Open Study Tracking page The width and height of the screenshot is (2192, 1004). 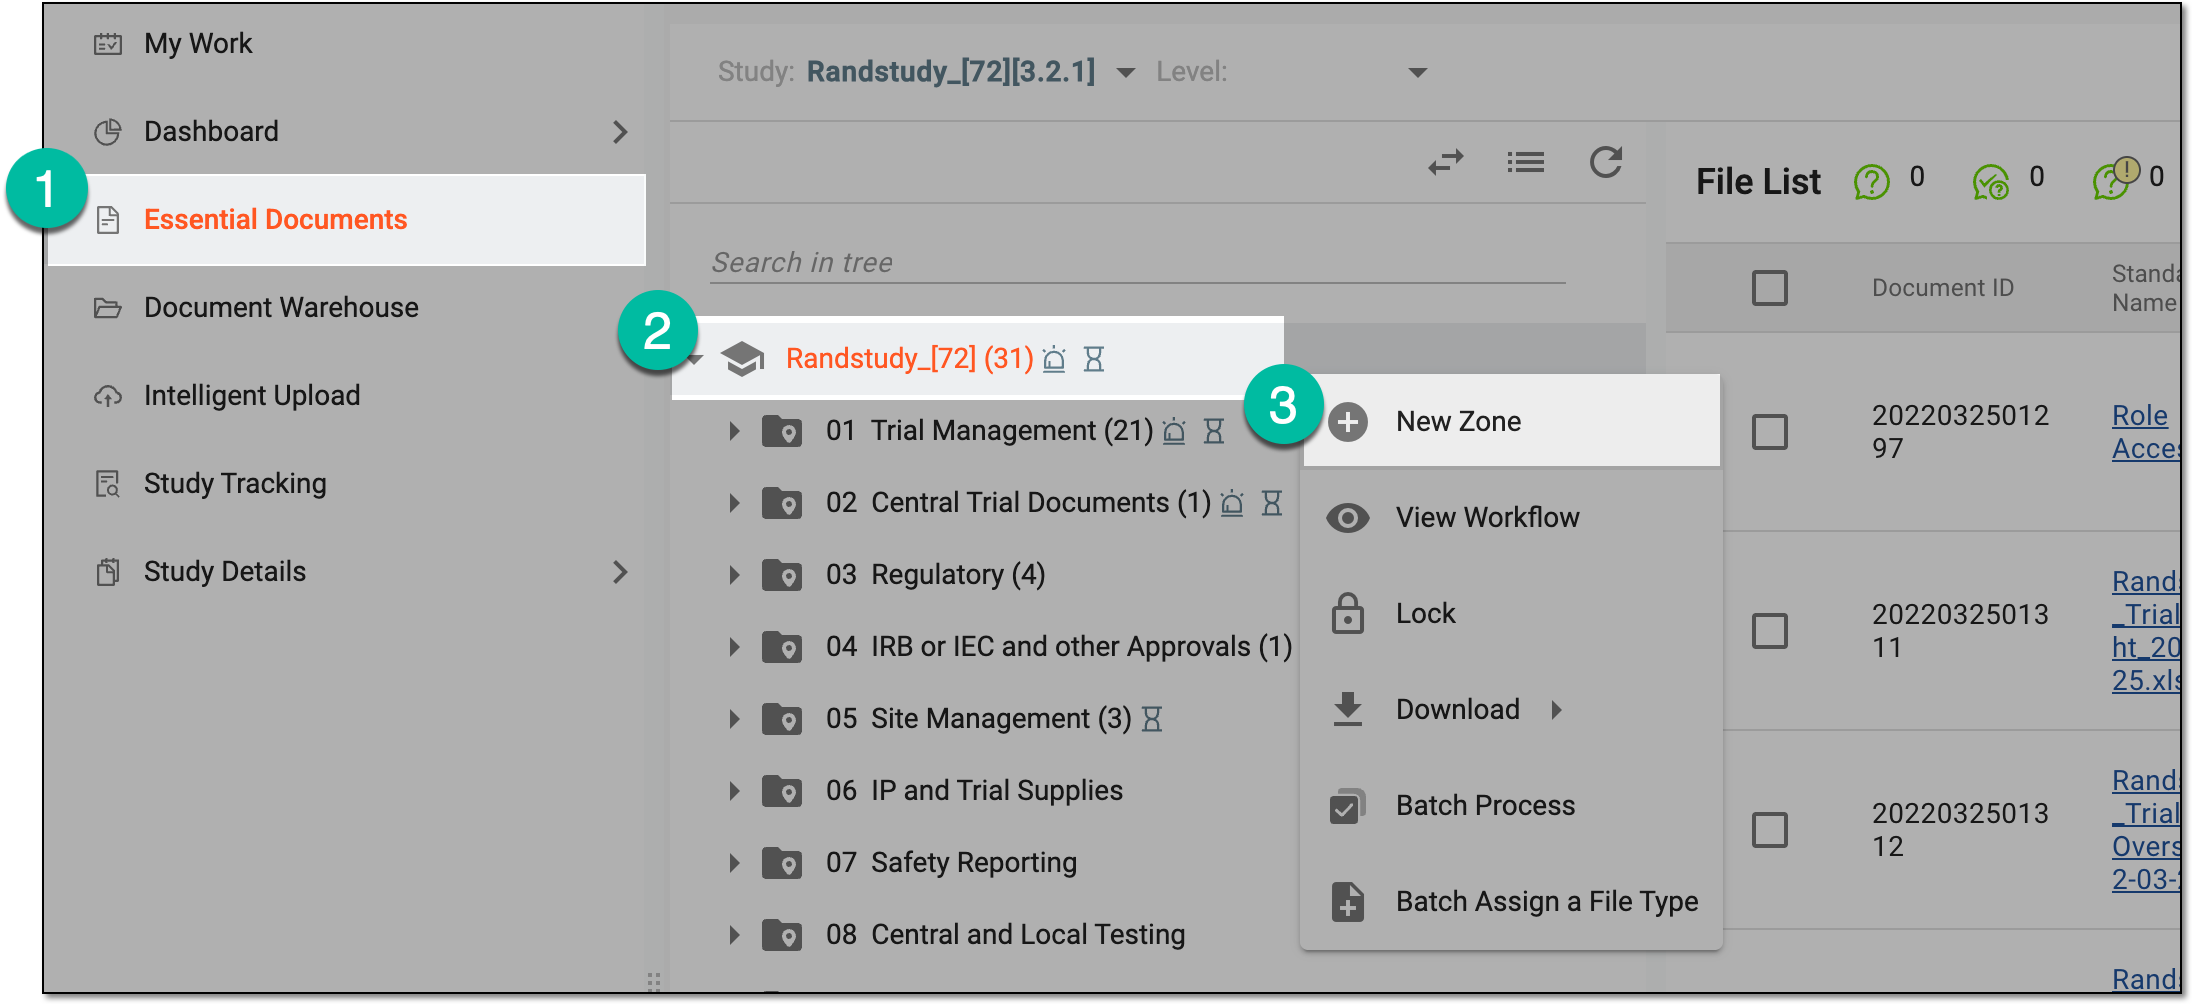coord(235,484)
